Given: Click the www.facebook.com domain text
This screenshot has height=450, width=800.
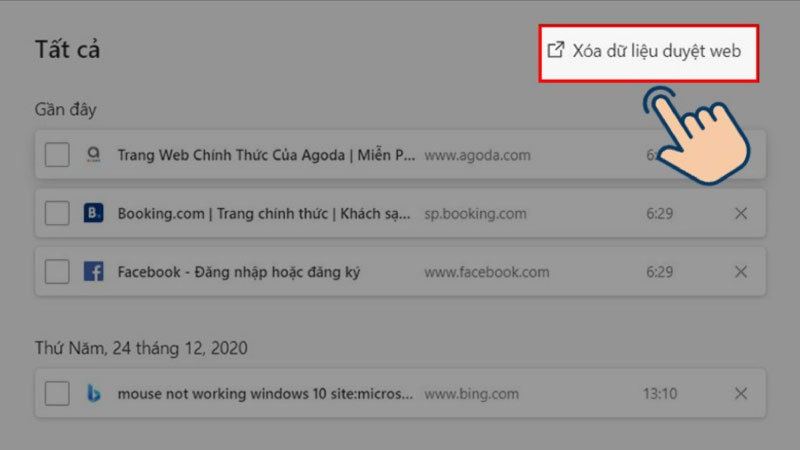Looking at the screenshot, I should pyautogui.click(x=487, y=272).
